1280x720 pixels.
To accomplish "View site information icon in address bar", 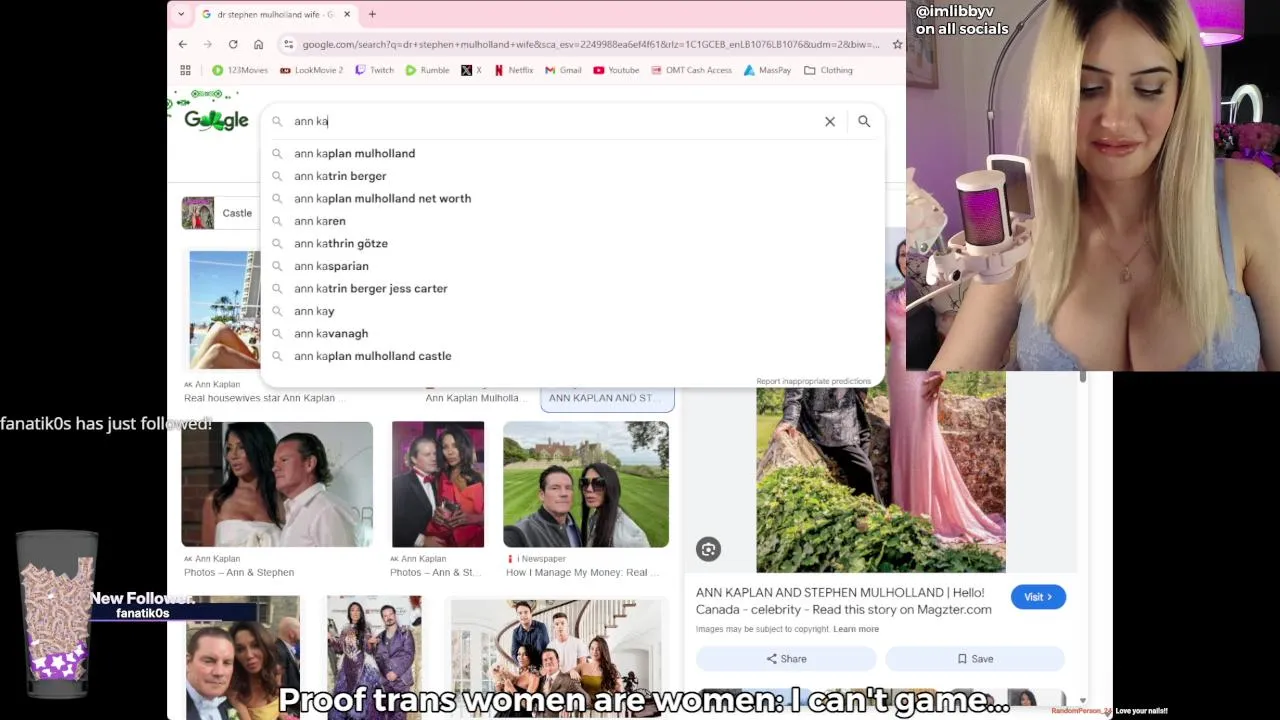I will click(288, 44).
